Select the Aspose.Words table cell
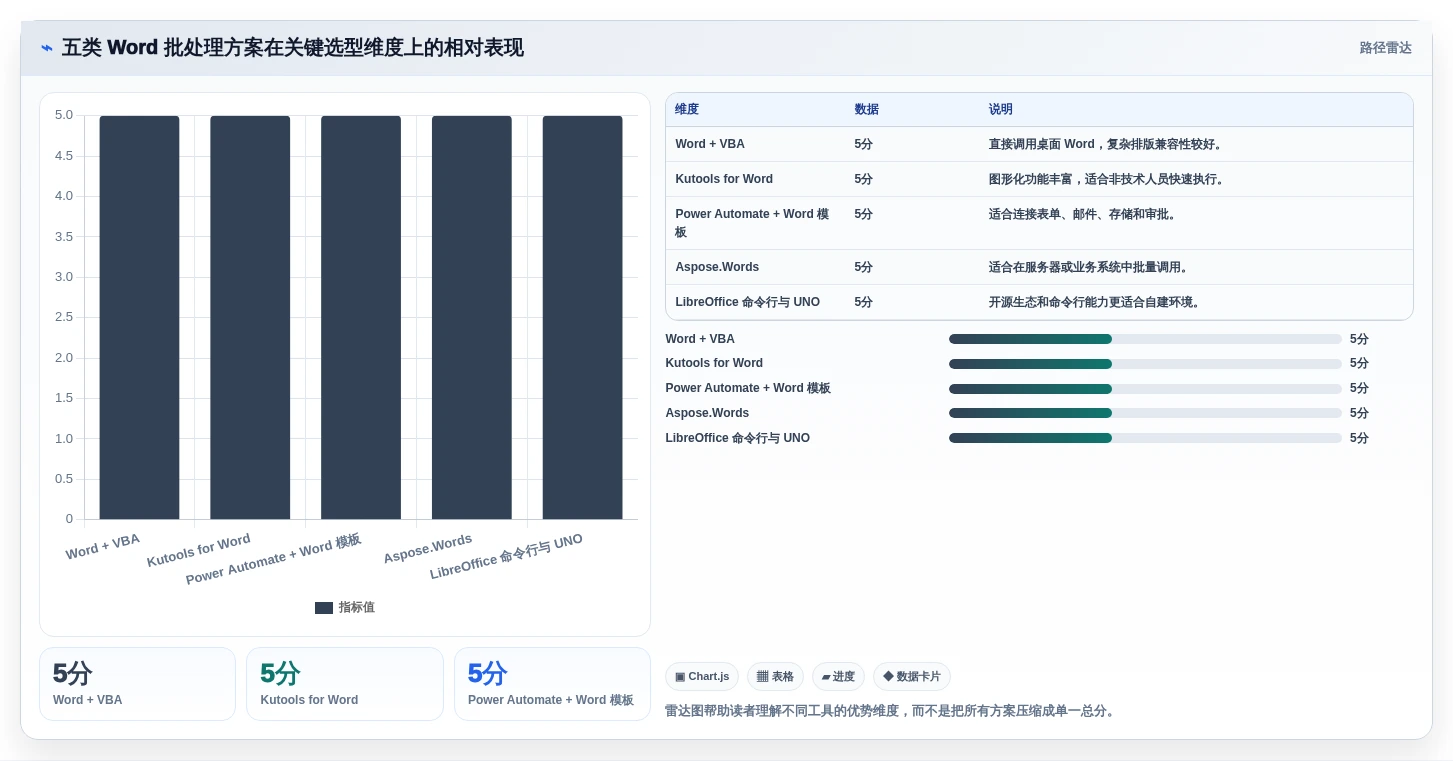The height and width of the screenshot is (761, 1453). click(x=717, y=267)
